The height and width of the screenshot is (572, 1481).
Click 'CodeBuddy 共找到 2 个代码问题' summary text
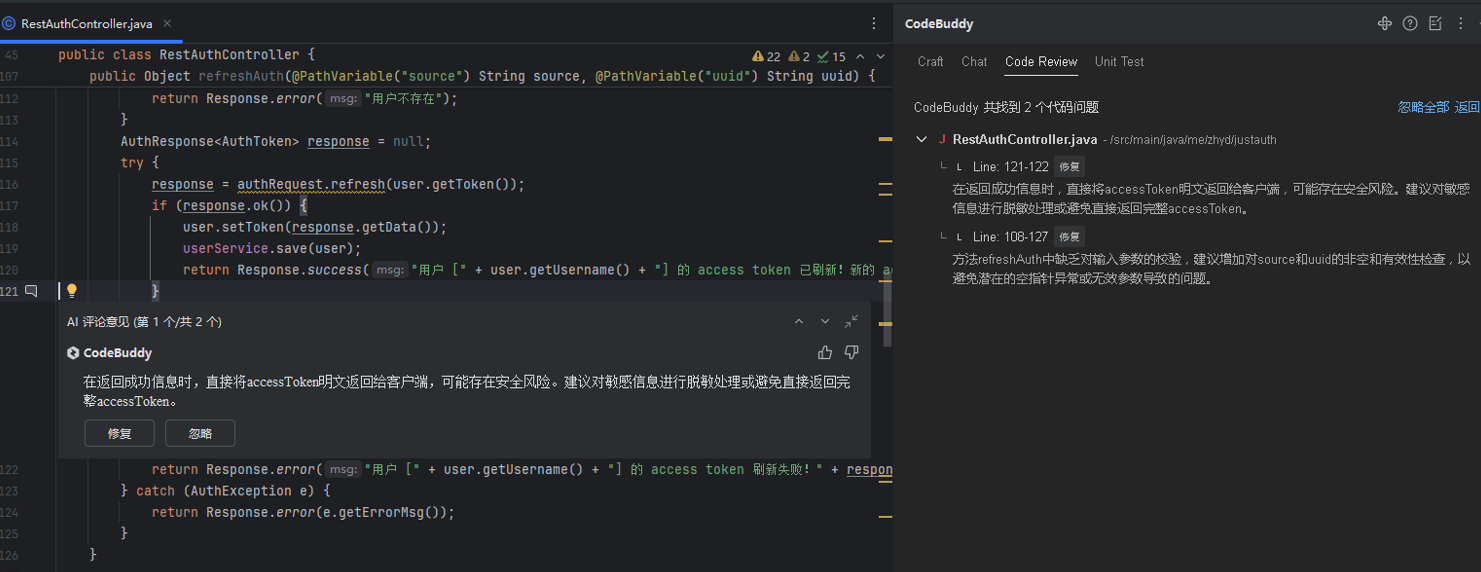[1006, 107]
